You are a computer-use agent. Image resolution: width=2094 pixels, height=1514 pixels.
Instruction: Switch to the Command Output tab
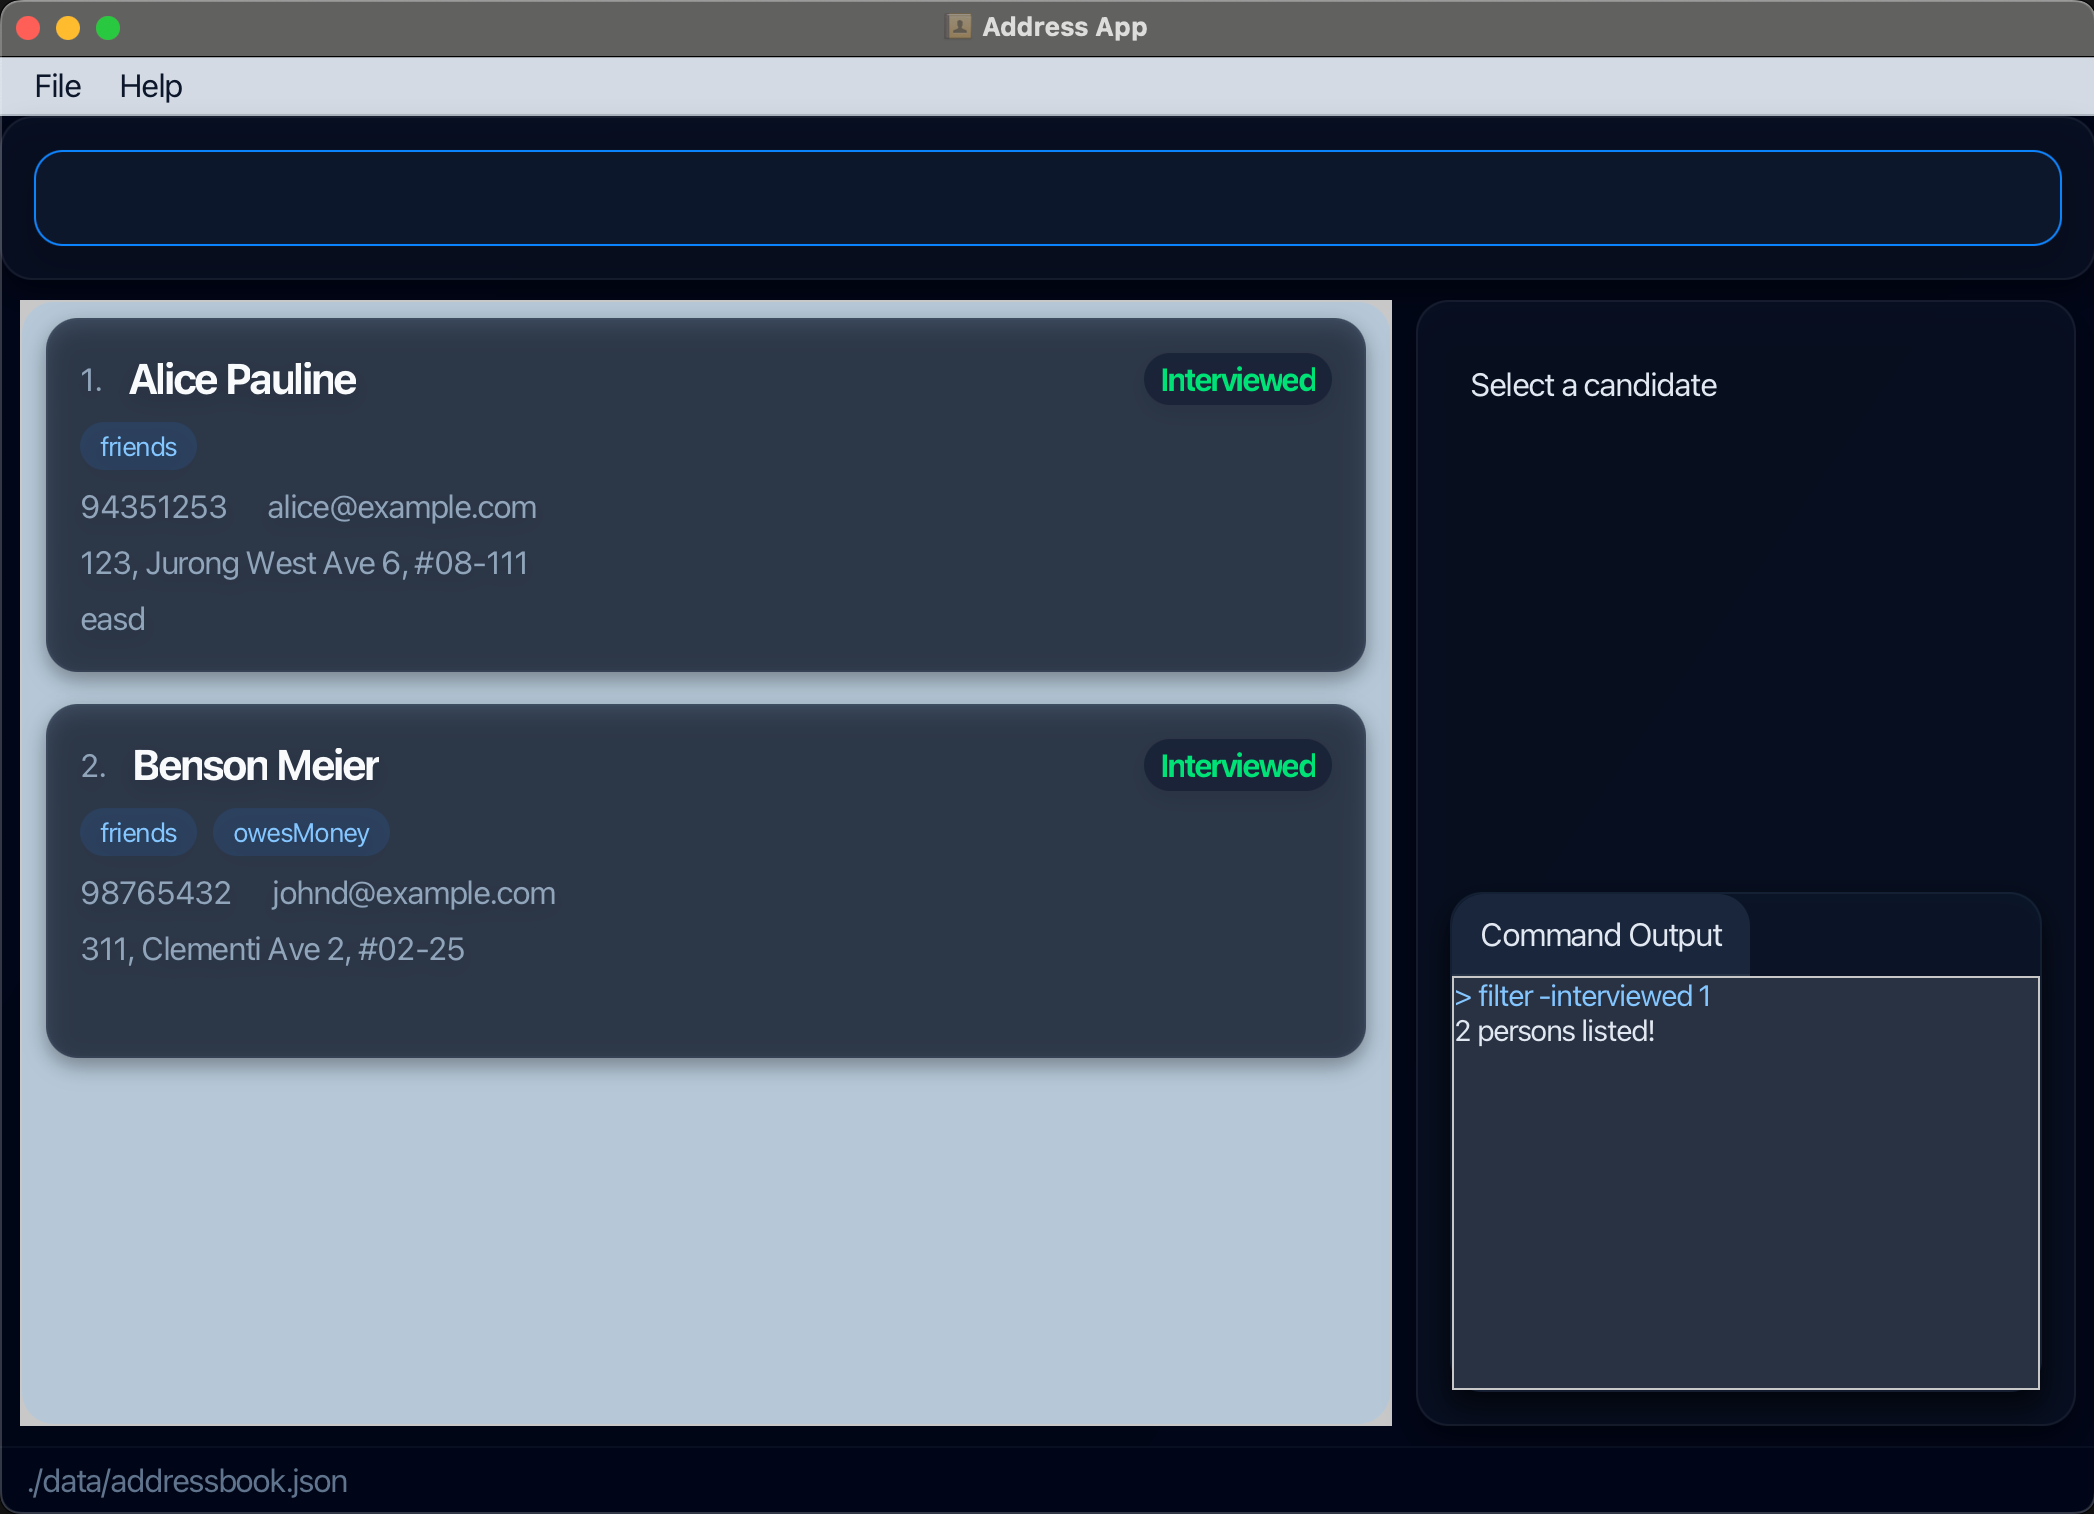[1600, 935]
